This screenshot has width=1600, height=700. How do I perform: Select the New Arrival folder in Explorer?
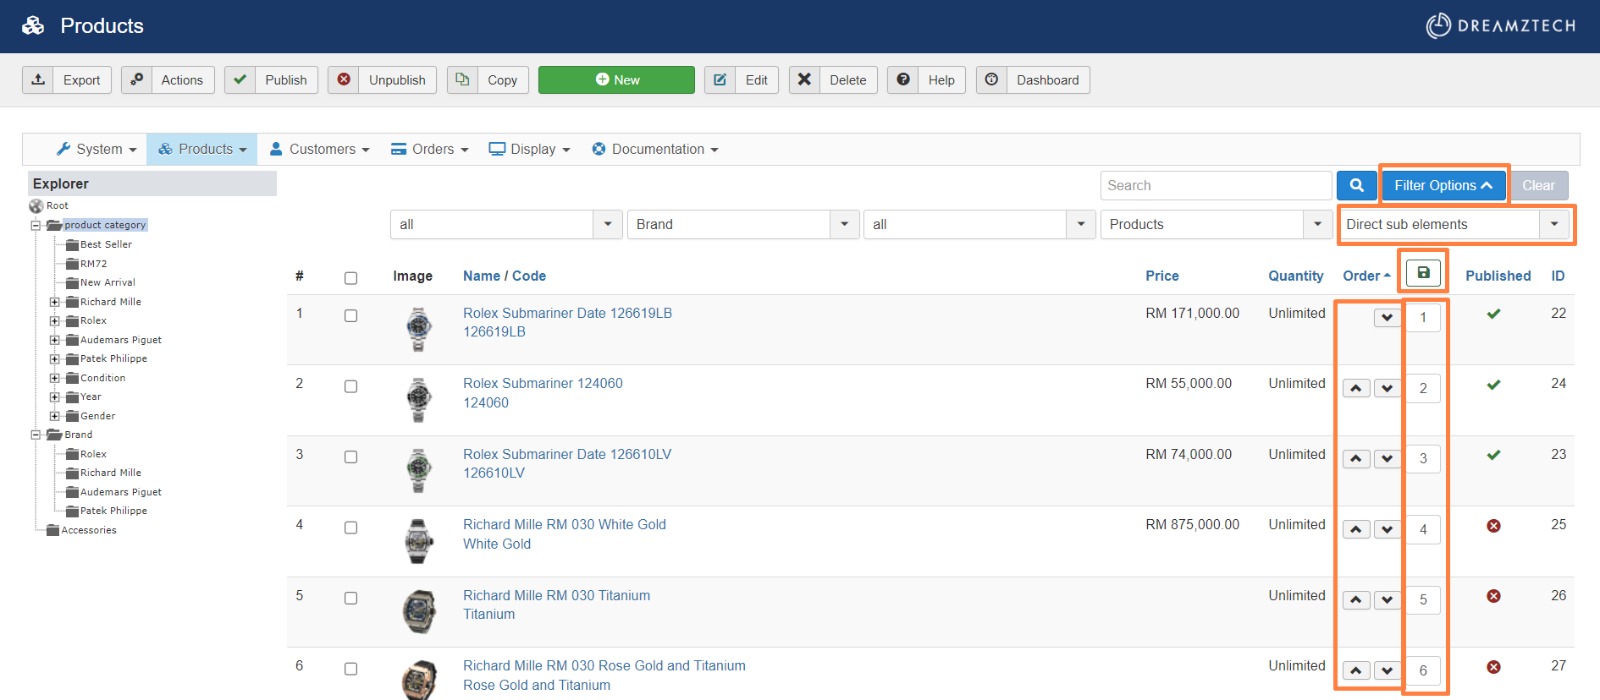coord(108,283)
